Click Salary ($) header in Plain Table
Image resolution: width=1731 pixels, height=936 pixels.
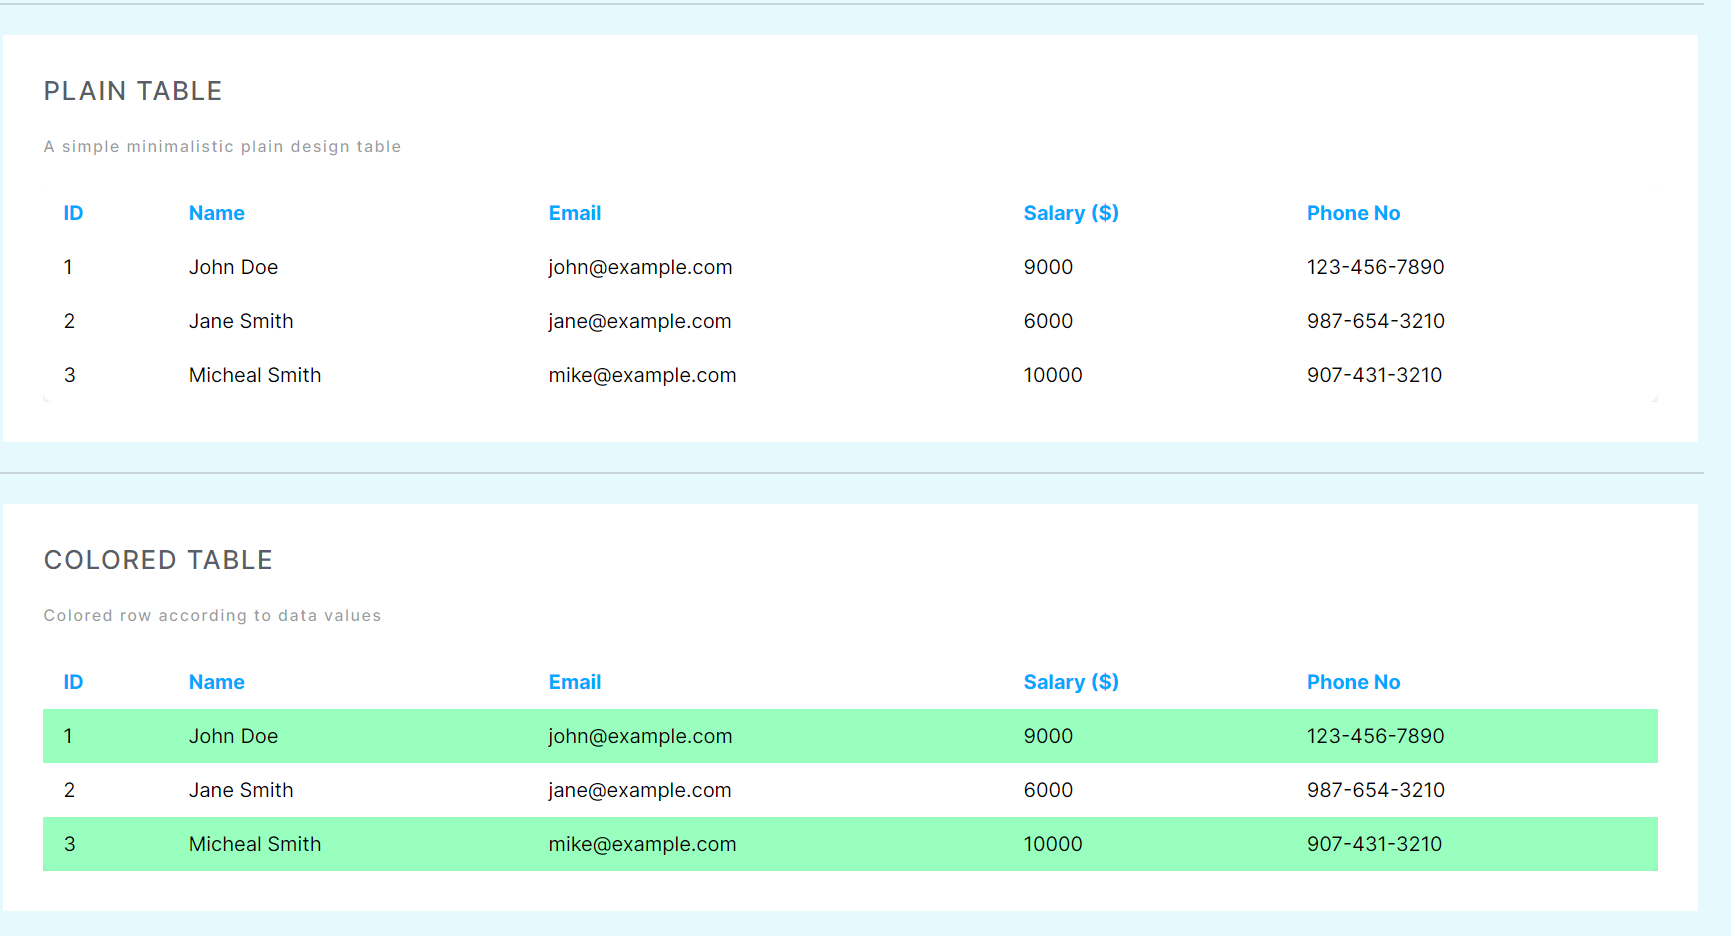[x=1070, y=213]
